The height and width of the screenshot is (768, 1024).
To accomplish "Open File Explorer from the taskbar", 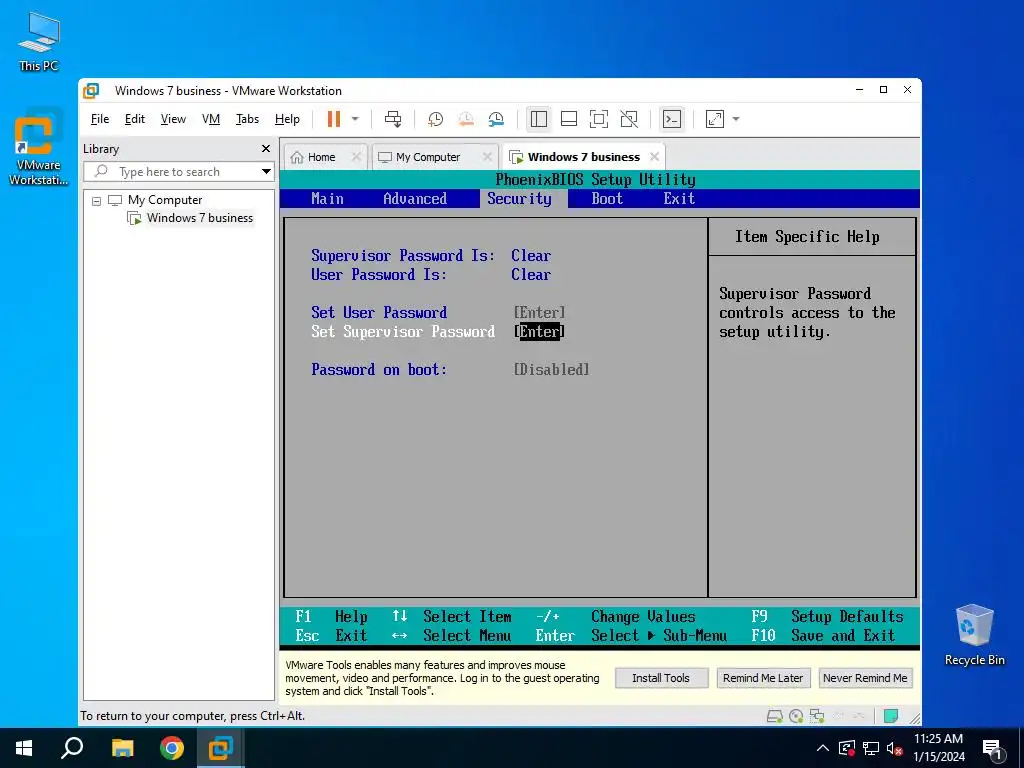I will (x=122, y=748).
